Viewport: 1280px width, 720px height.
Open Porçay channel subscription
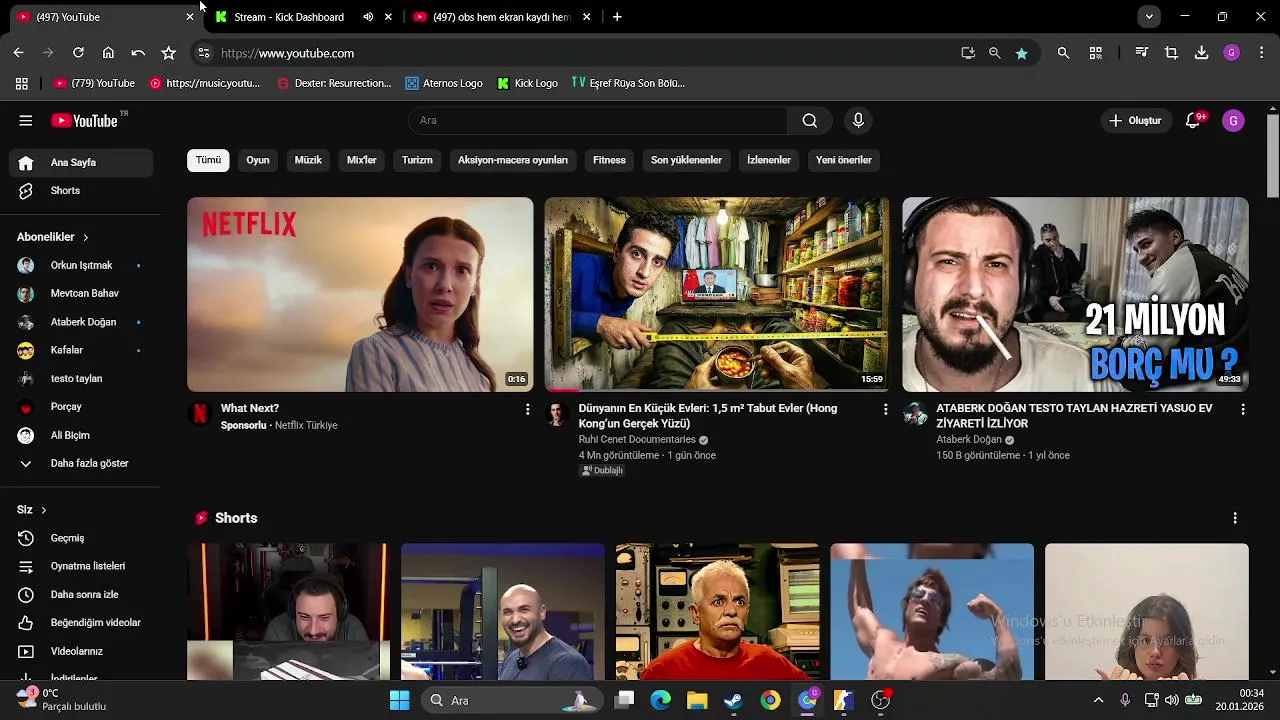pyautogui.click(x=81, y=407)
